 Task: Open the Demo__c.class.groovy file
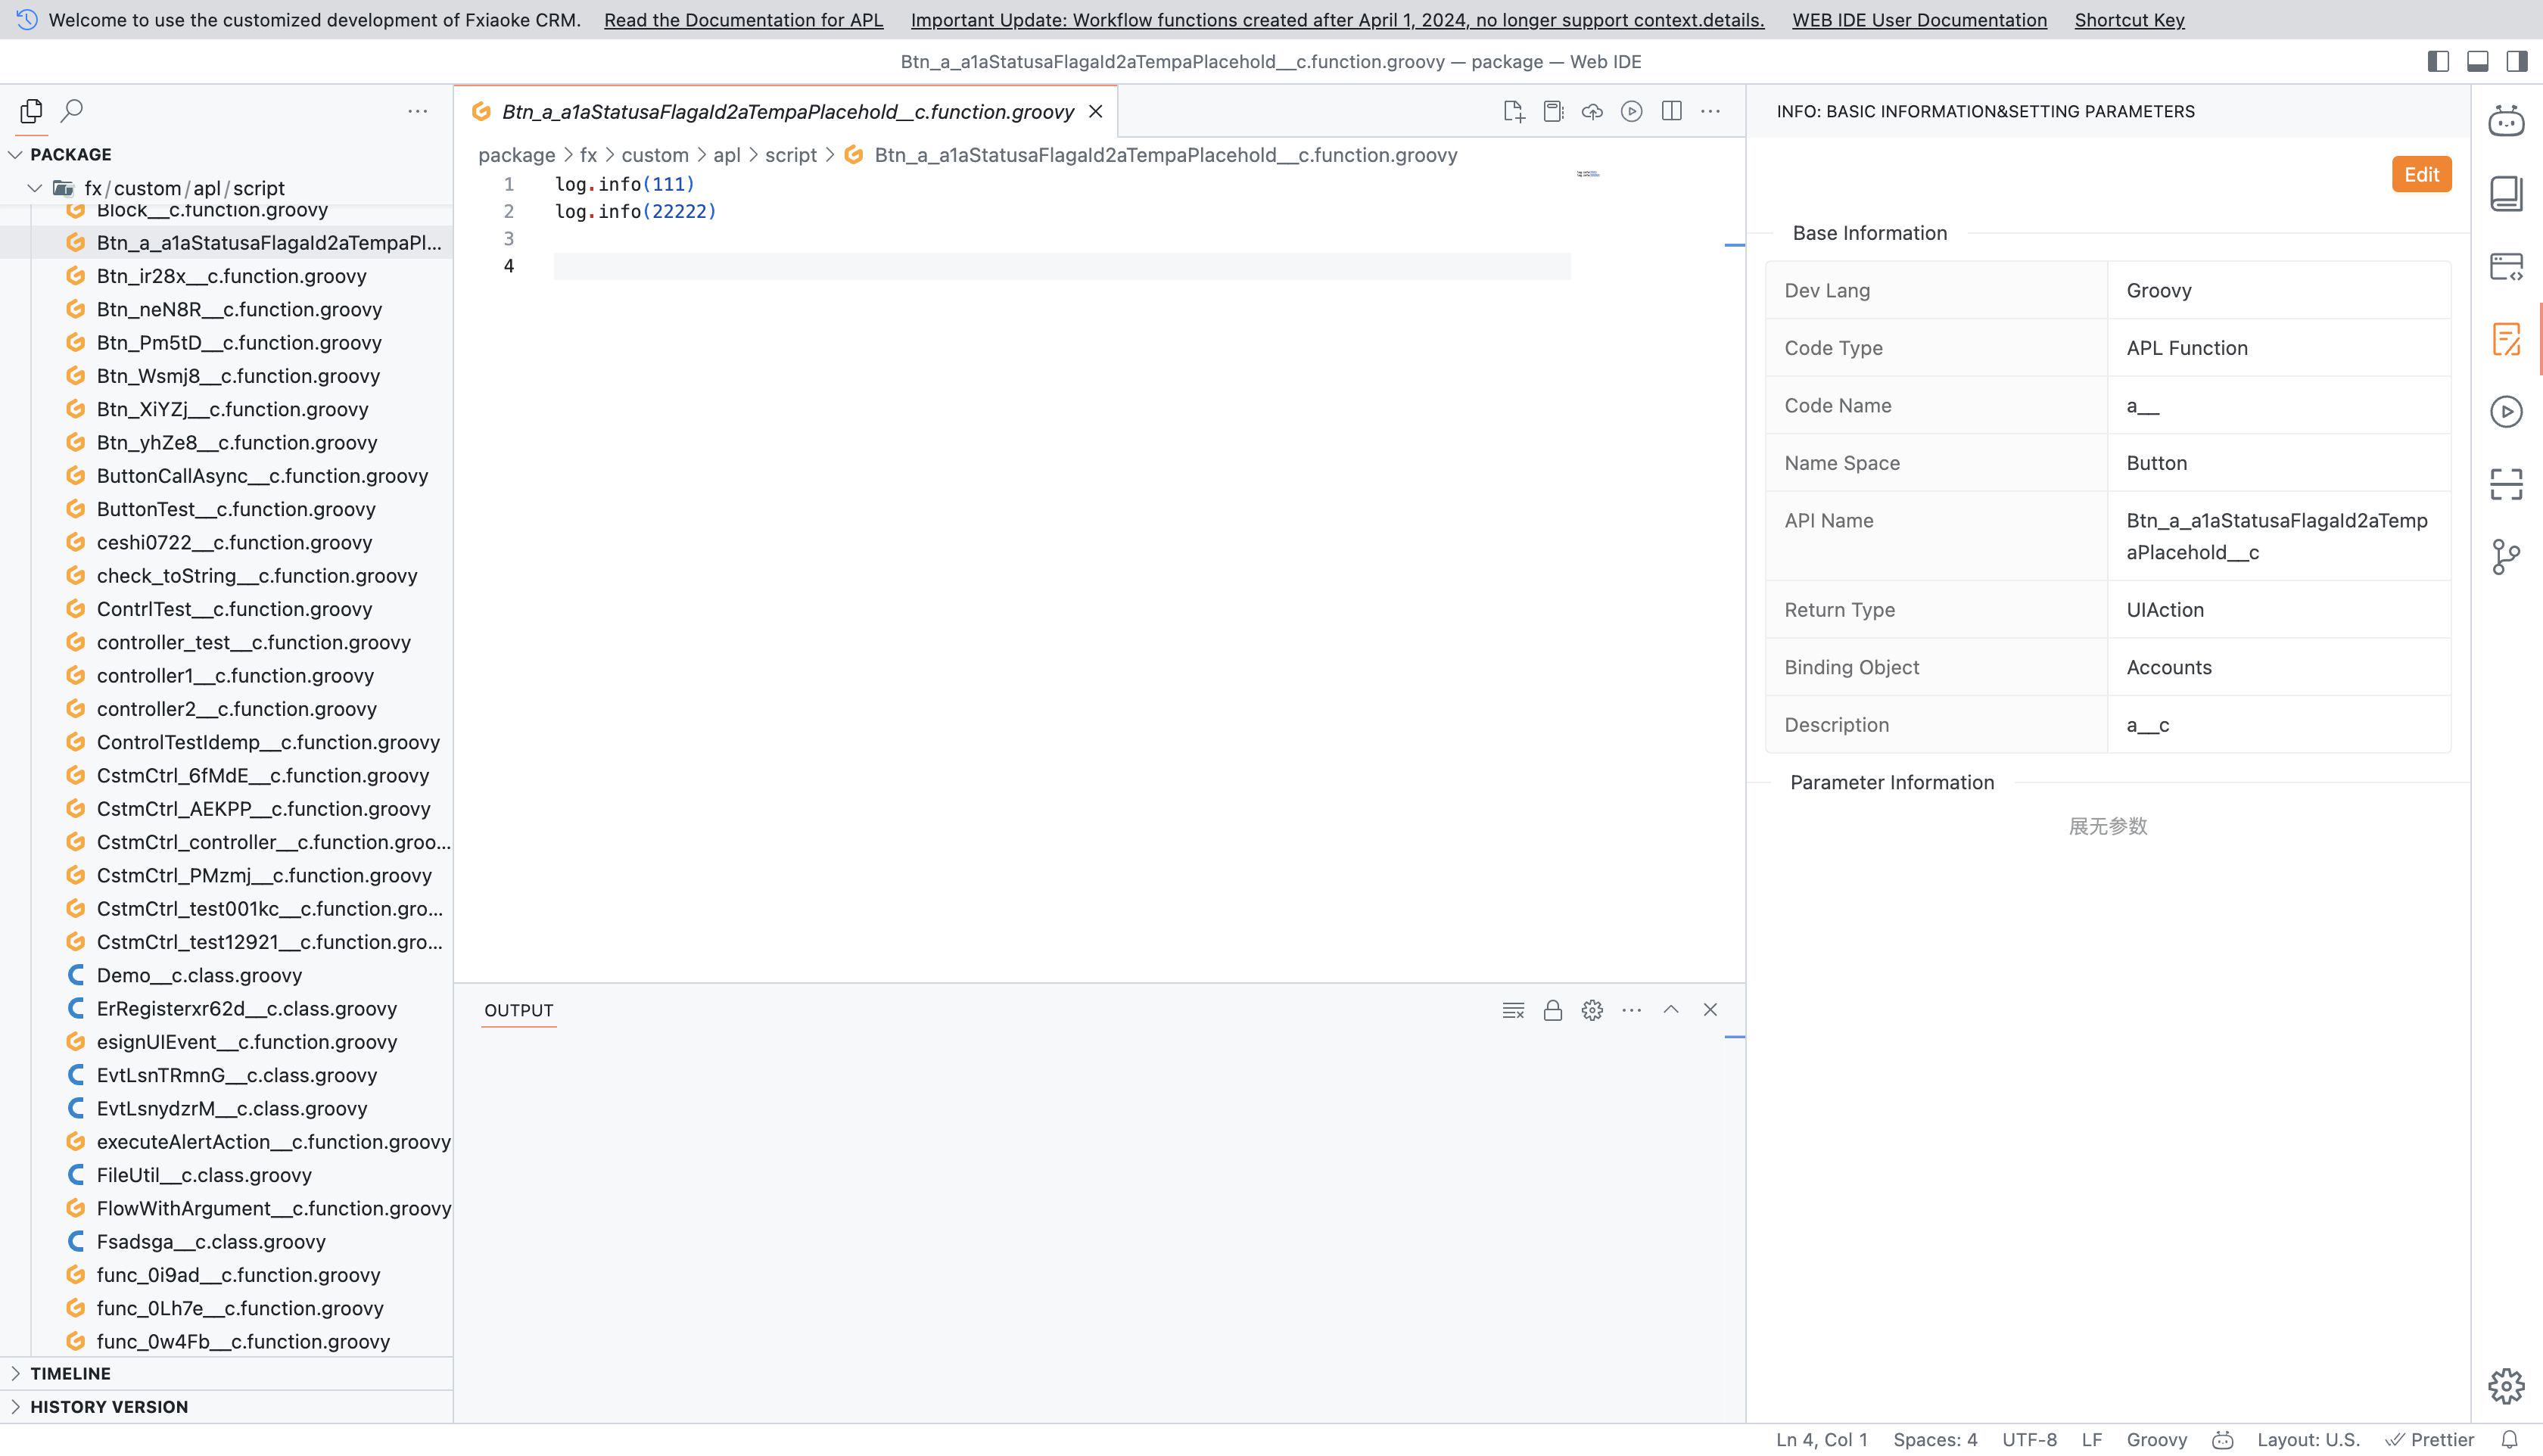point(199,975)
